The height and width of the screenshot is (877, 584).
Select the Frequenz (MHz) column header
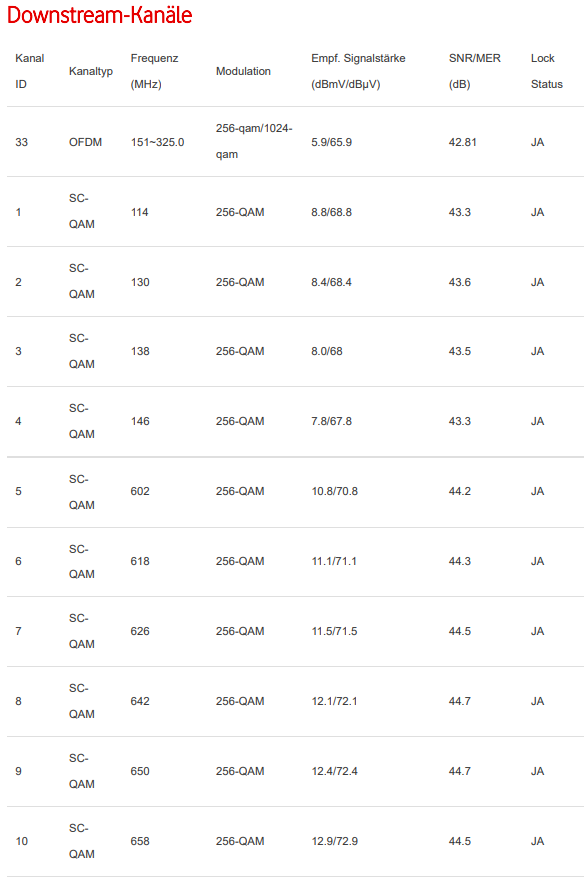tap(154, 71)
